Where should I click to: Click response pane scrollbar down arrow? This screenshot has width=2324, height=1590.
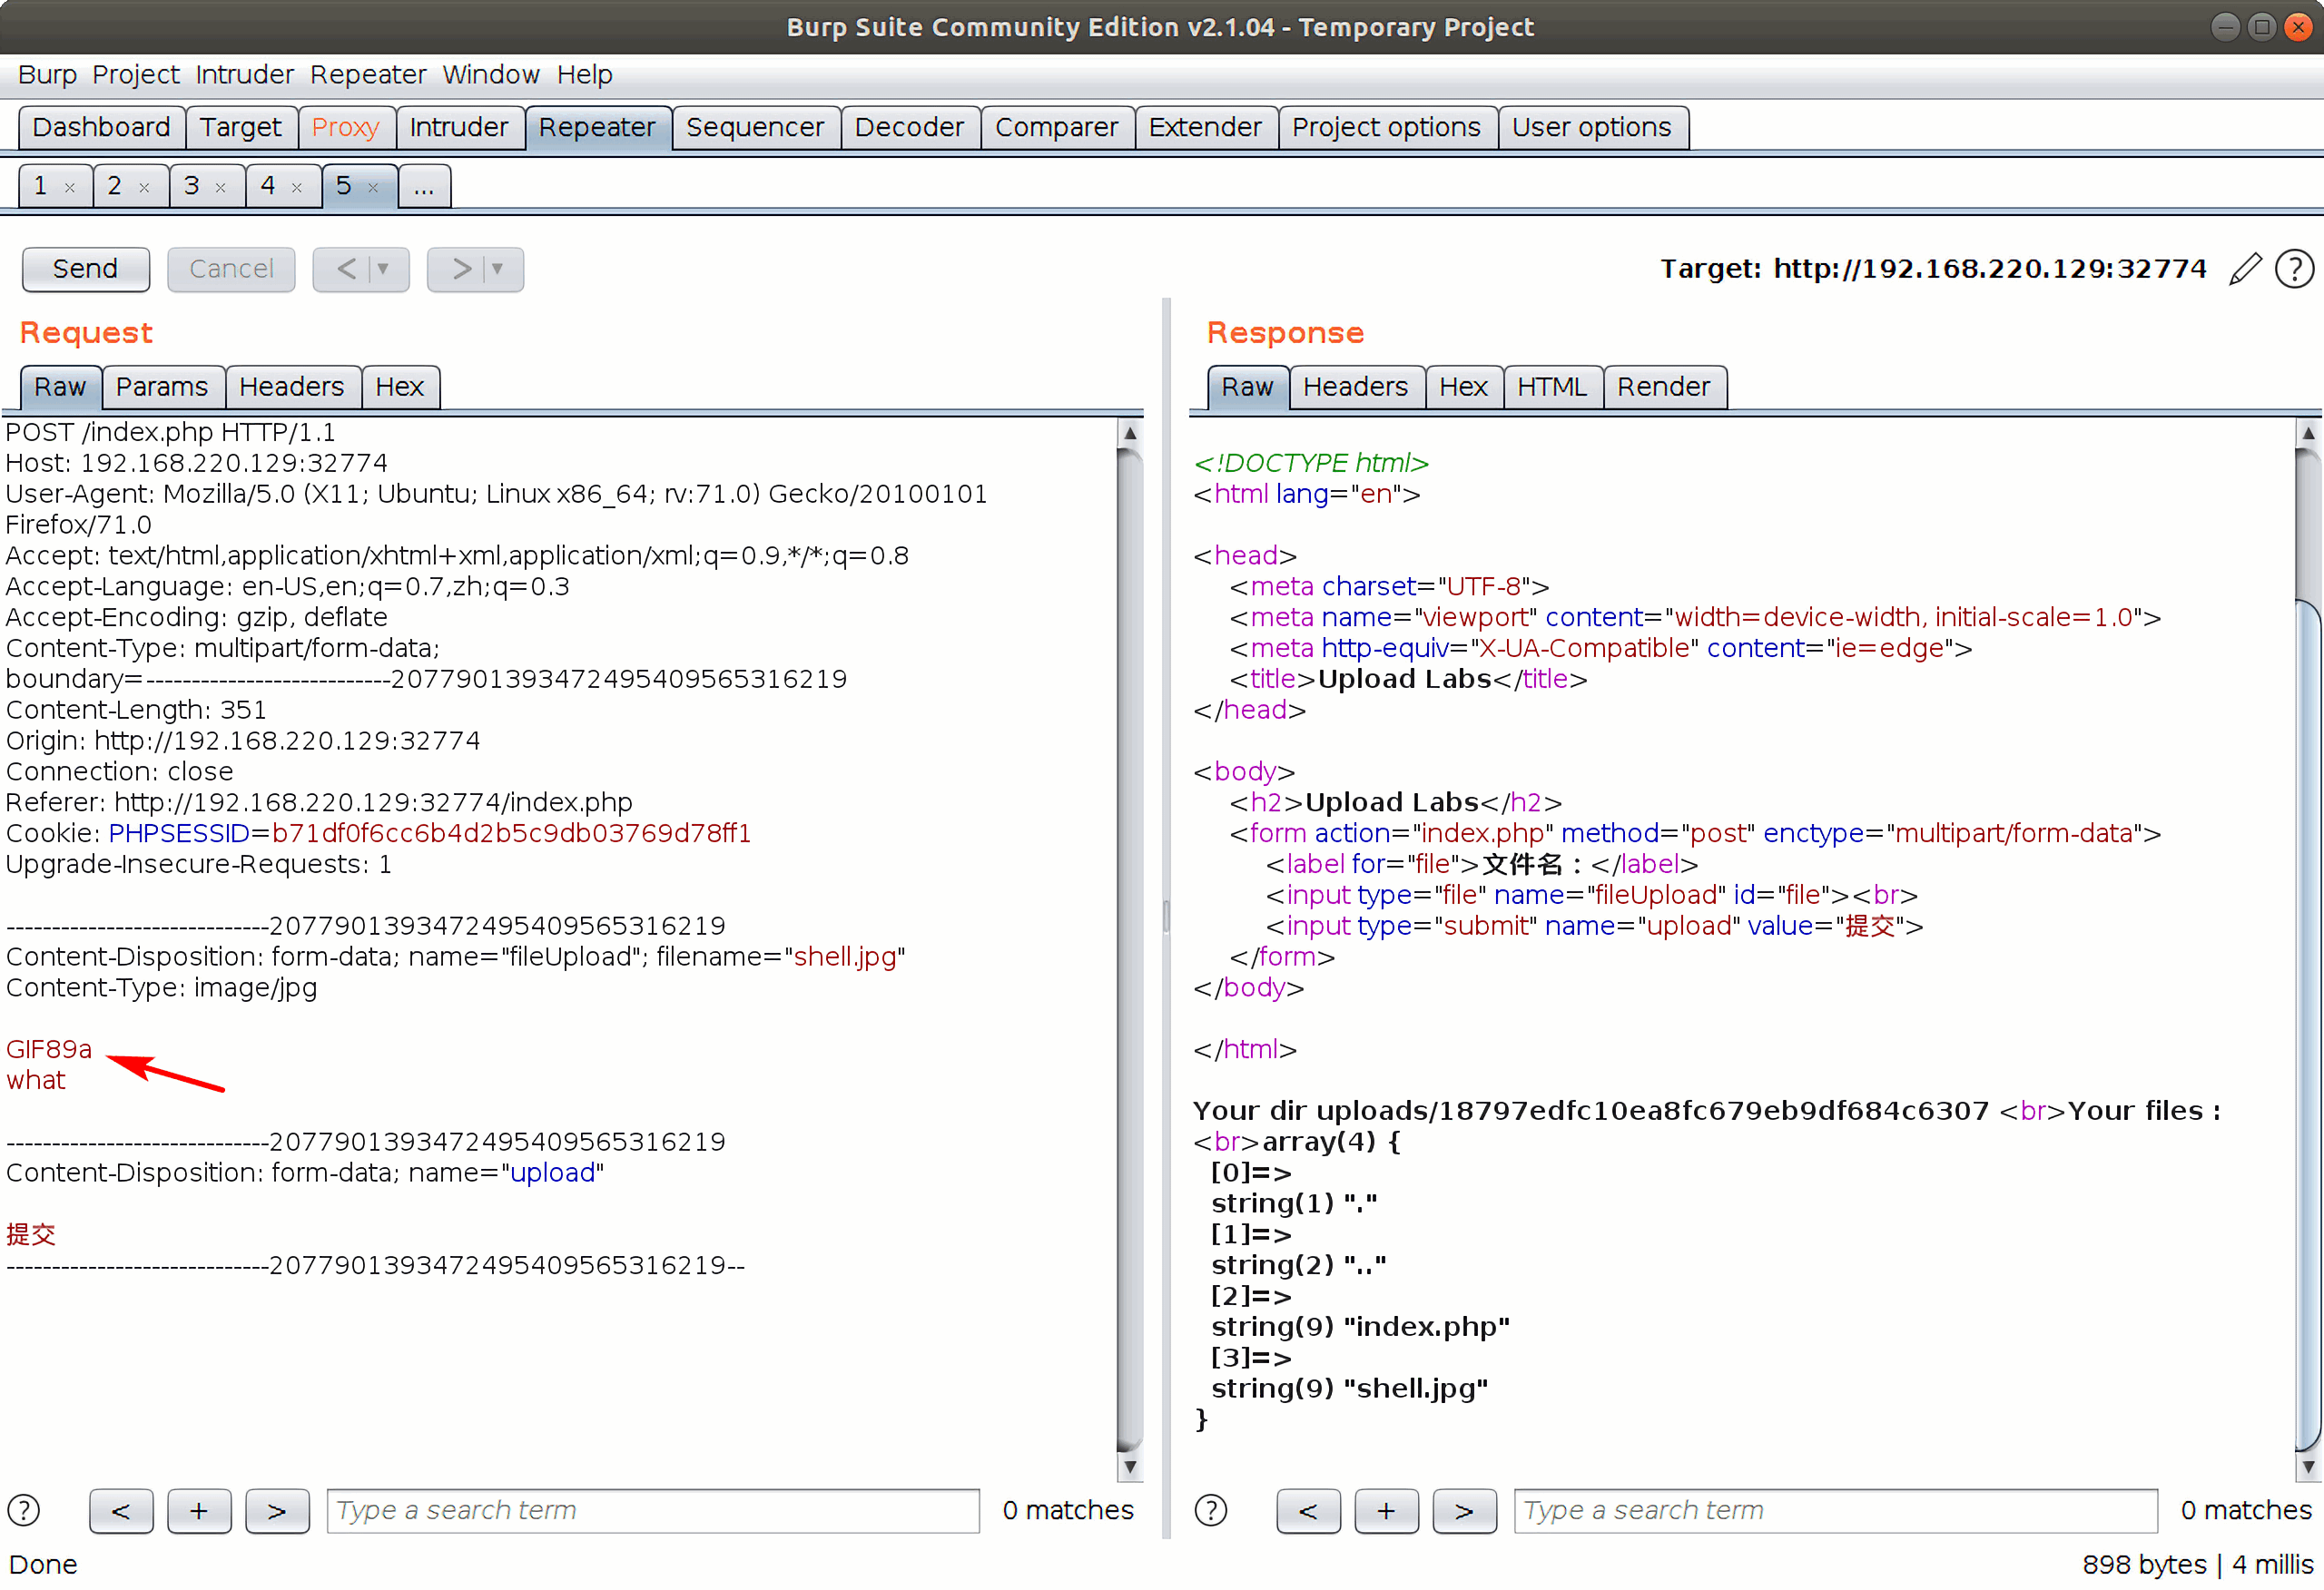[x=2308, y=1467]
